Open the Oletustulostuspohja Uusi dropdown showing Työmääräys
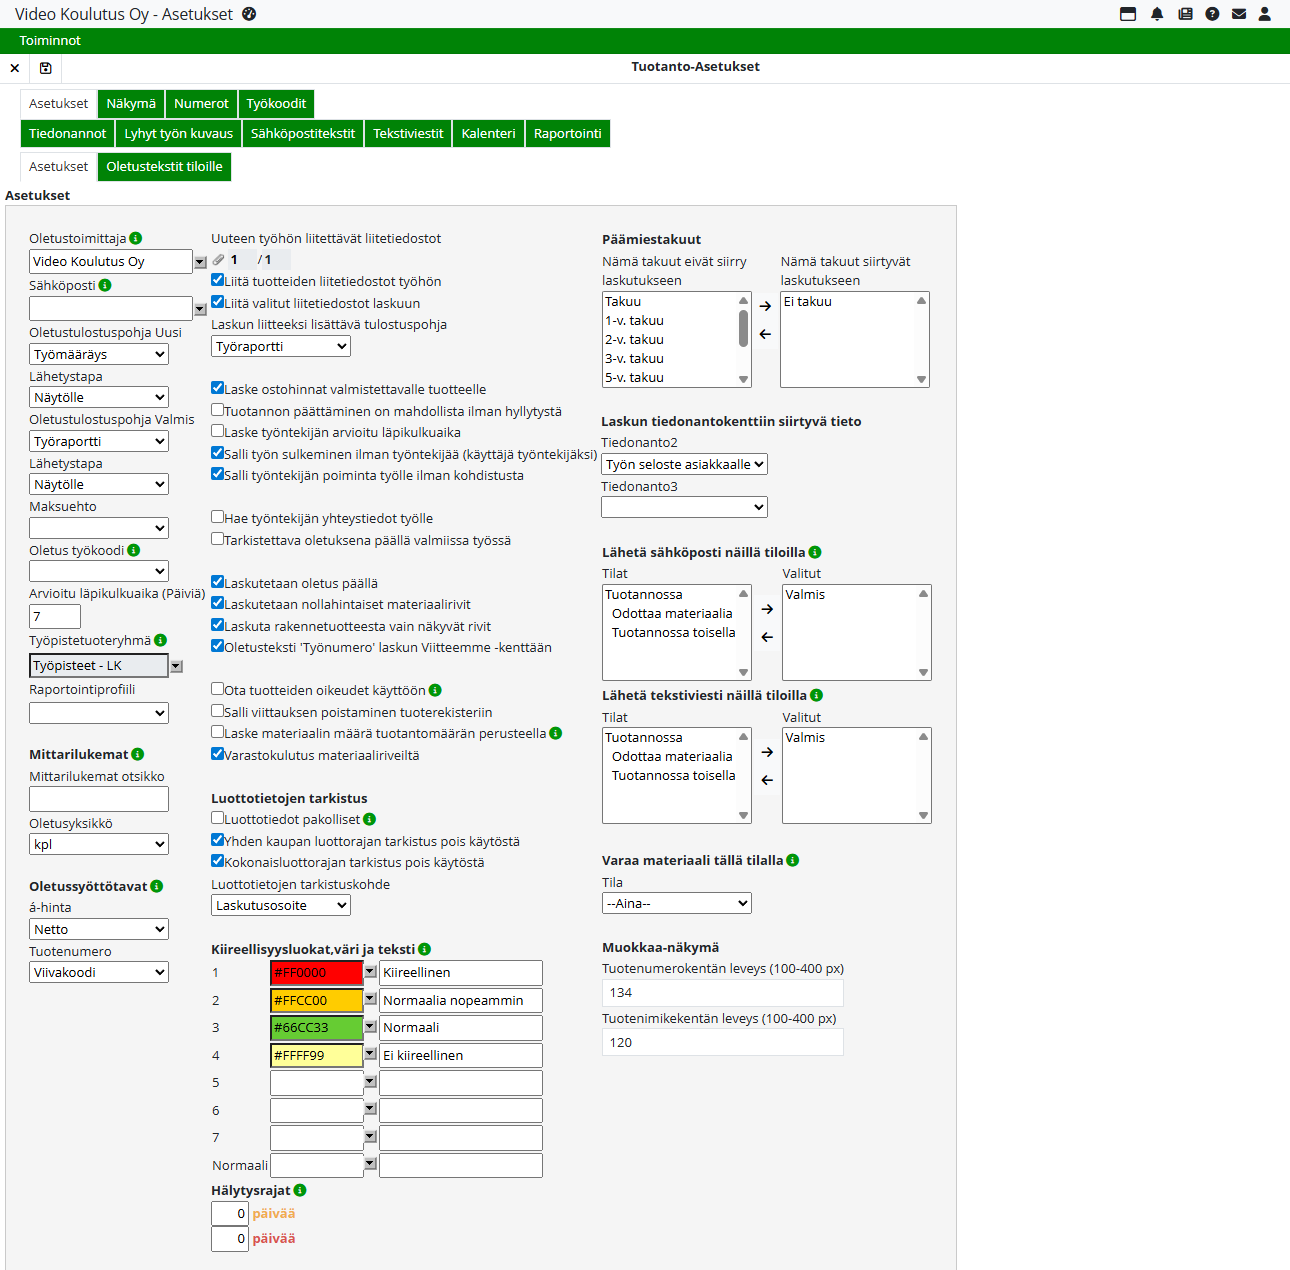Viewport: 1290px width, 1270px height. tap(99, 354)
